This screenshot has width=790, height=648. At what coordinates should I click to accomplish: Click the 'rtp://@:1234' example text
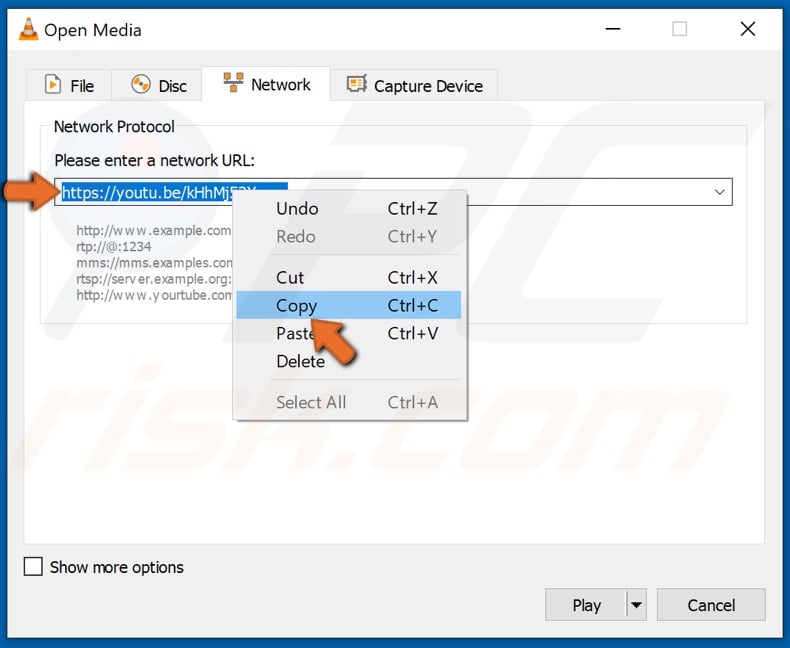tap(114, 247)
